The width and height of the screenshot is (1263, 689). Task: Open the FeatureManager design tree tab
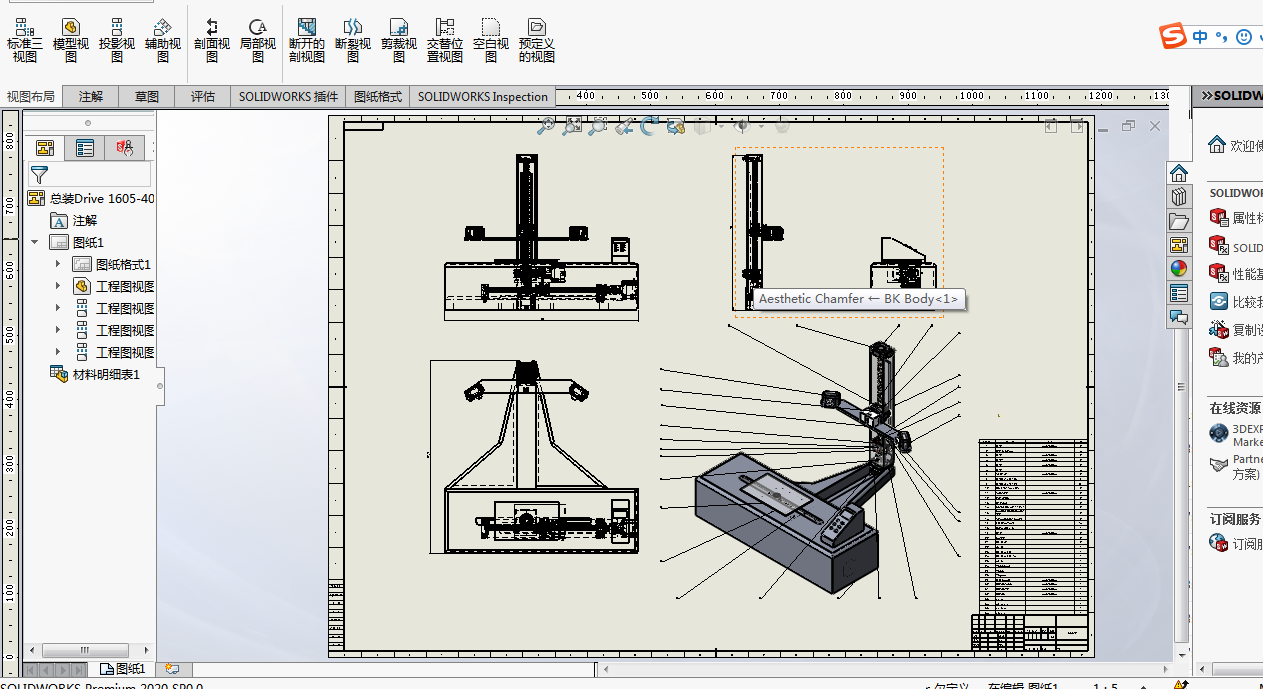[x=44, y=148]
